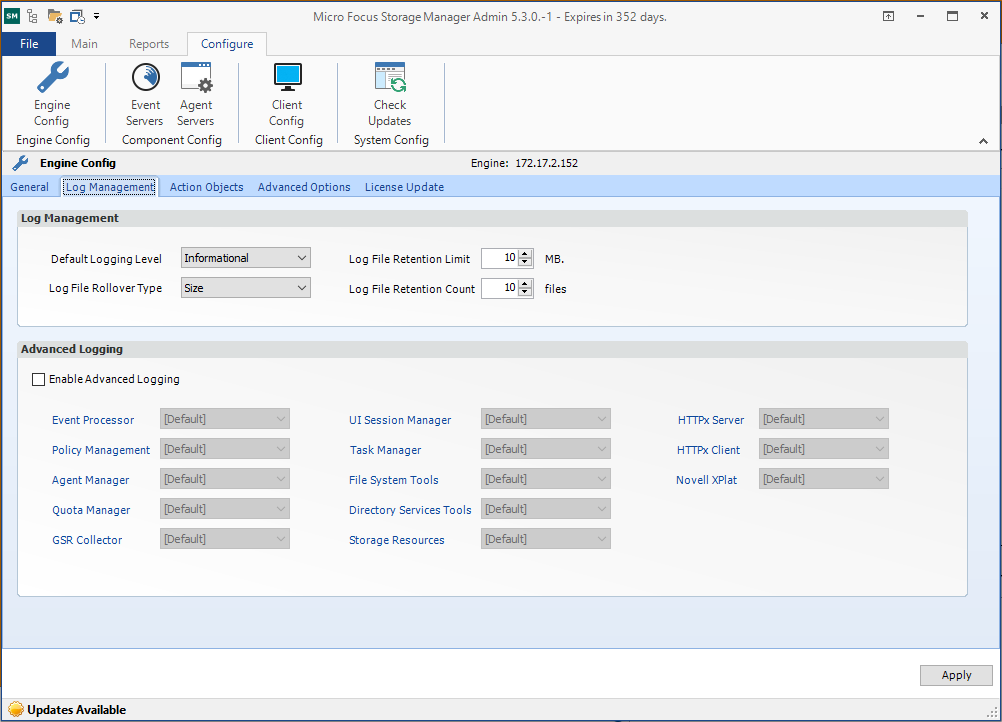Viewport: 1002px width, 722px height.
Task: Click the Updates Available status icon
Action: coord(15,710)
